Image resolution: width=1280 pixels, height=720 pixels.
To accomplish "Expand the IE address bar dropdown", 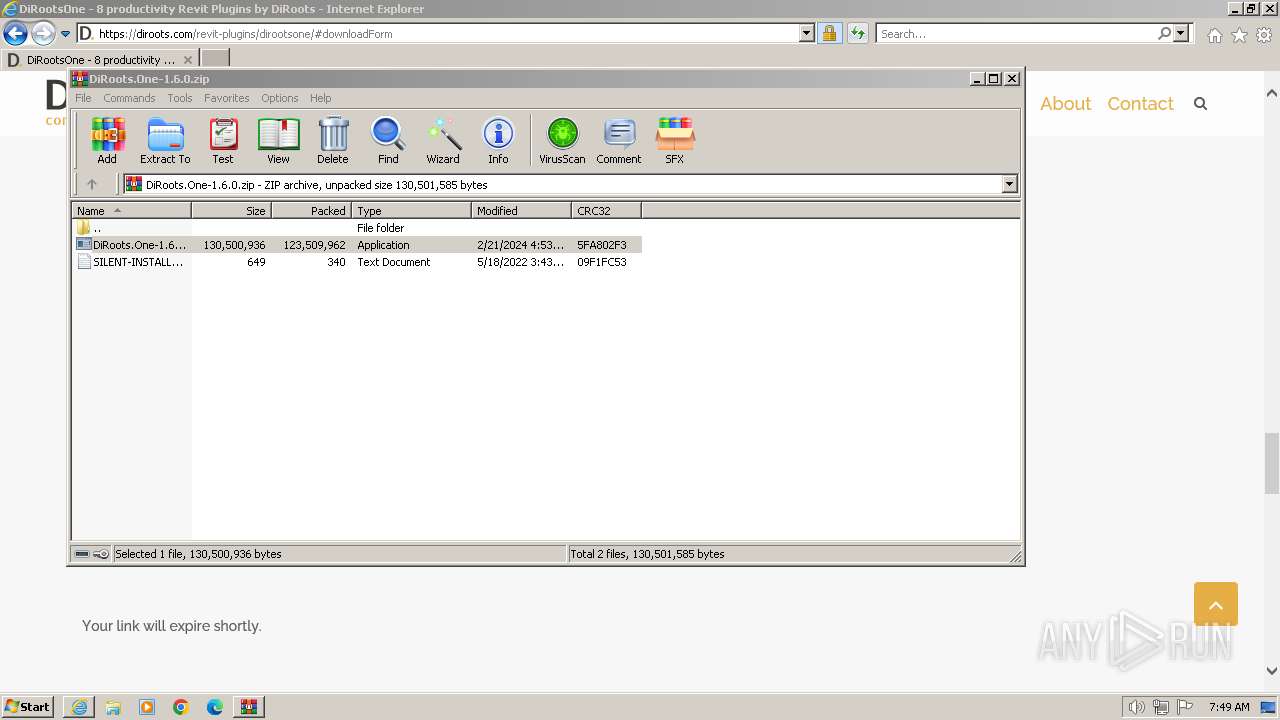I will [x=807, y=34].
